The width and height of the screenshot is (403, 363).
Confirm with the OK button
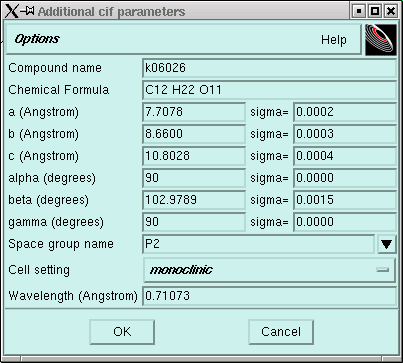[122, 332]
